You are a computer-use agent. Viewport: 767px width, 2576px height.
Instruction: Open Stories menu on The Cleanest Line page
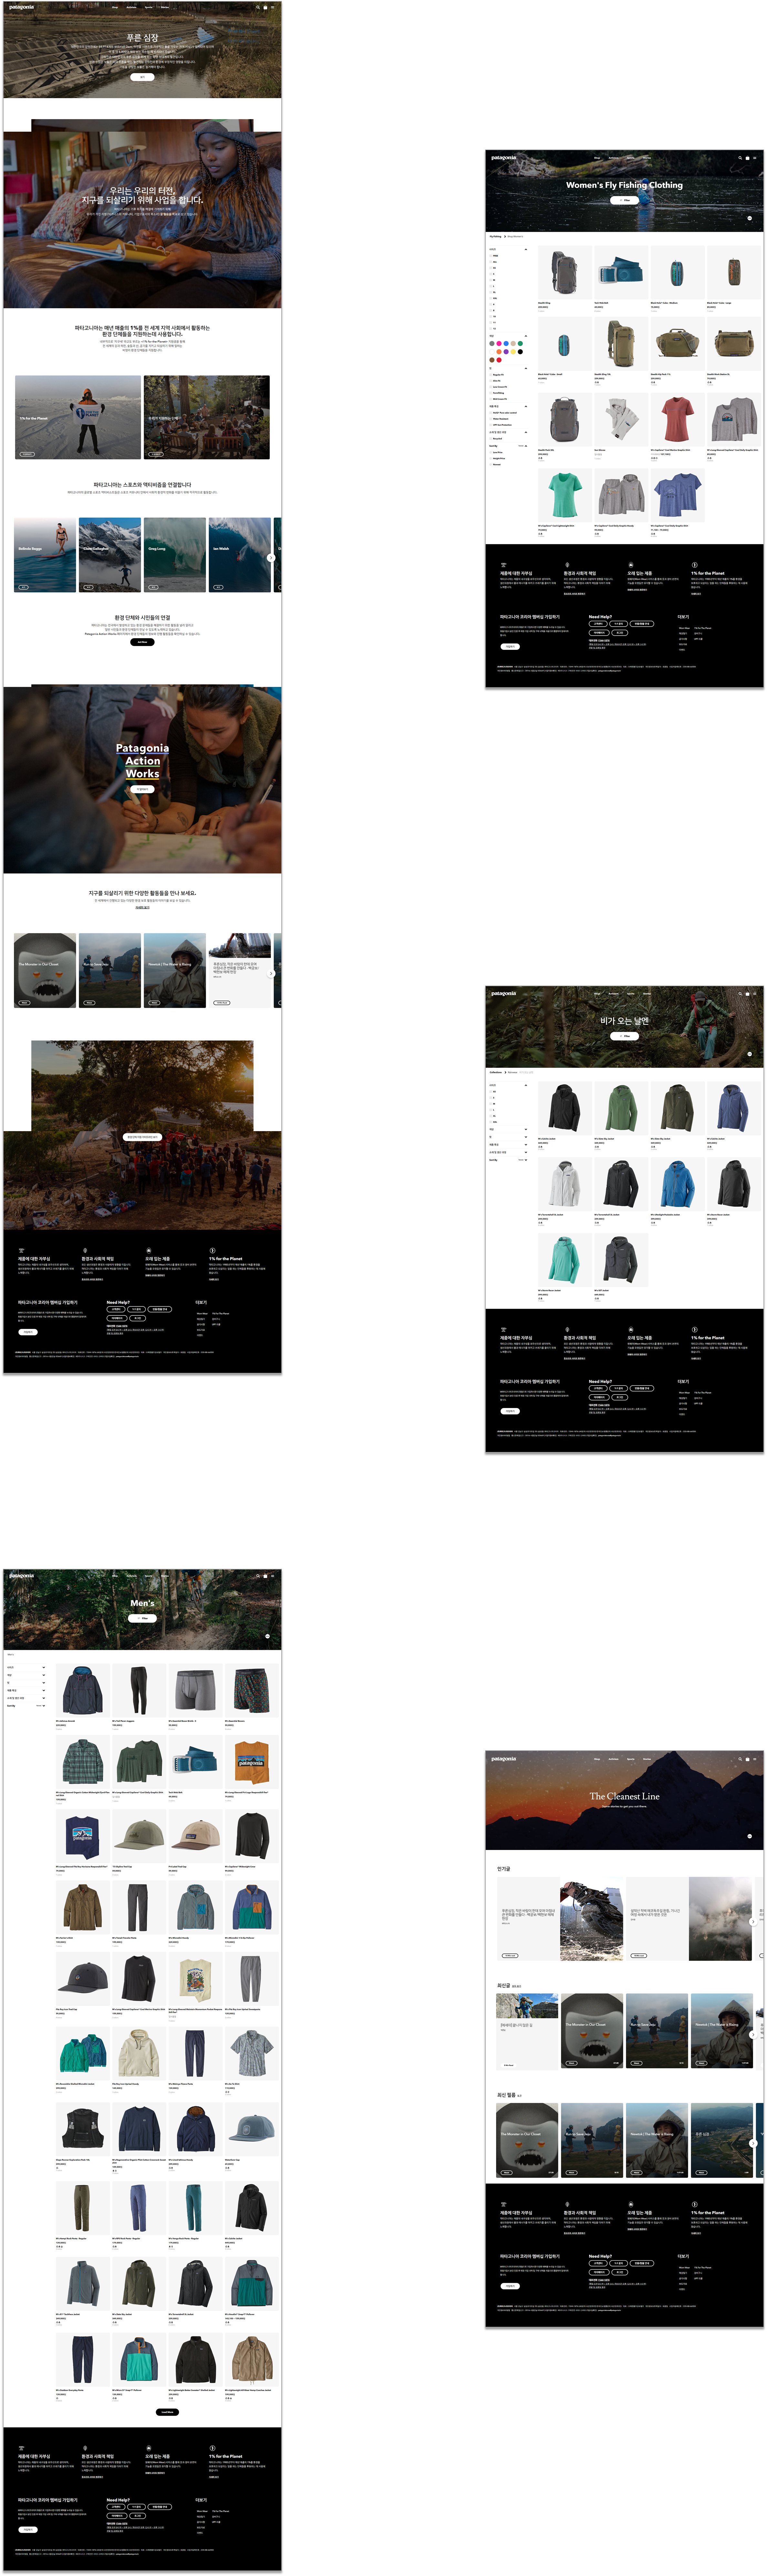tap(647, 1759)
